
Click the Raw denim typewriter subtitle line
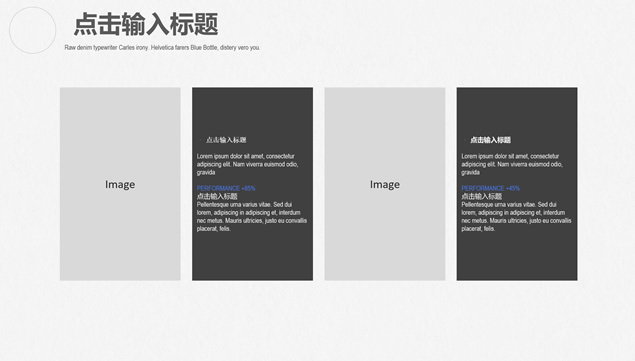(x=162, y=47)
